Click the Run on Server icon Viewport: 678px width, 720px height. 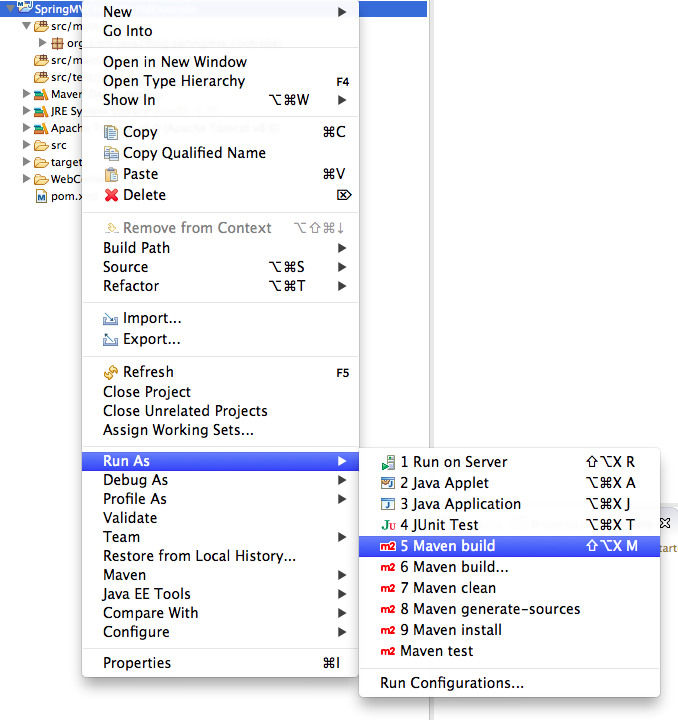pos(388,463)
